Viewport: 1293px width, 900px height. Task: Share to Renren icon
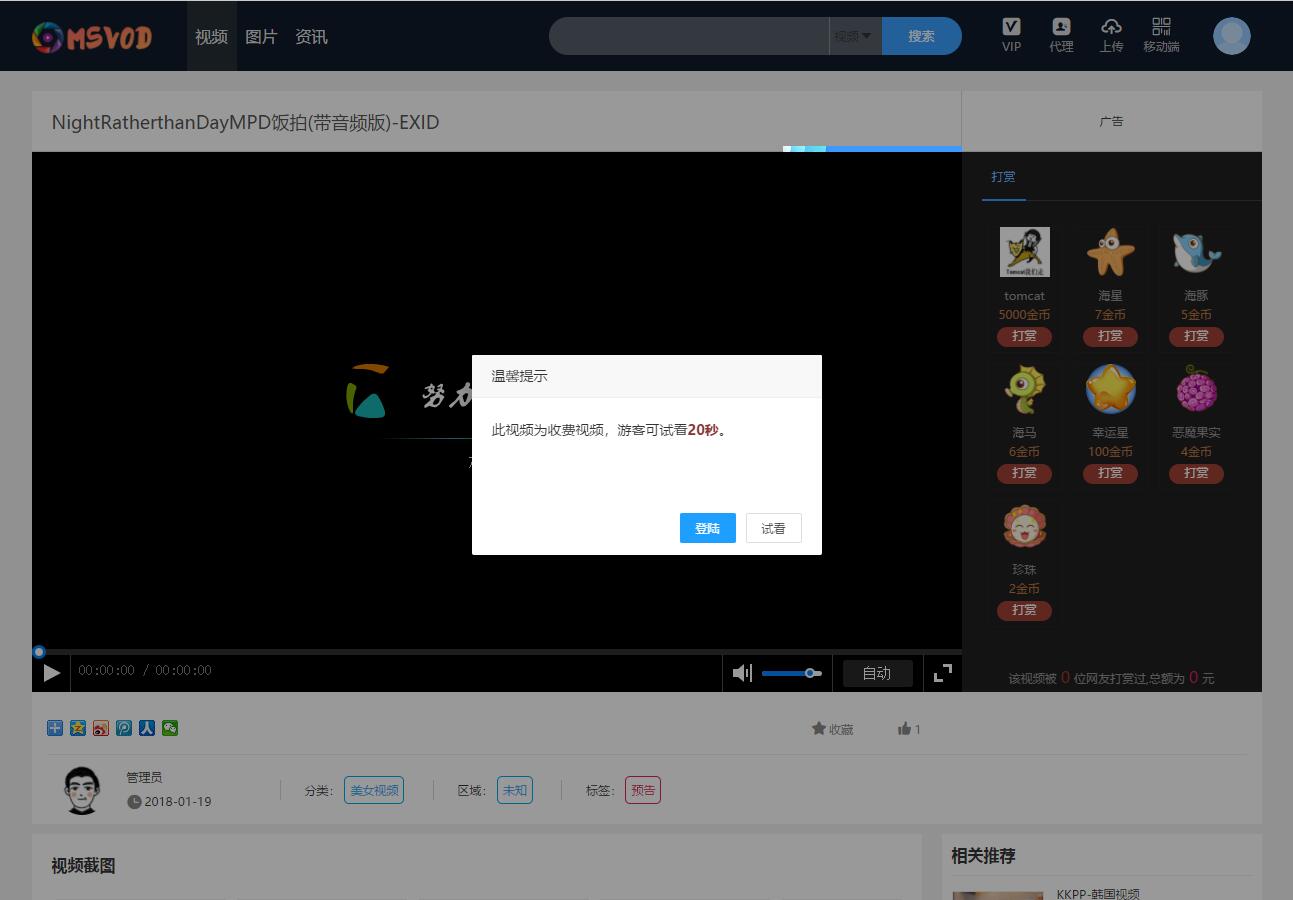point(147,728)
